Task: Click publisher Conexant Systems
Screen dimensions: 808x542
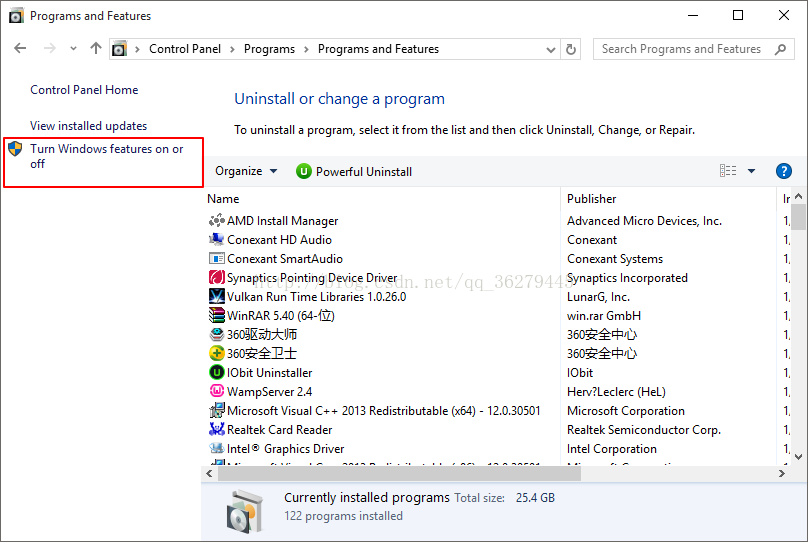Action: 615,259
